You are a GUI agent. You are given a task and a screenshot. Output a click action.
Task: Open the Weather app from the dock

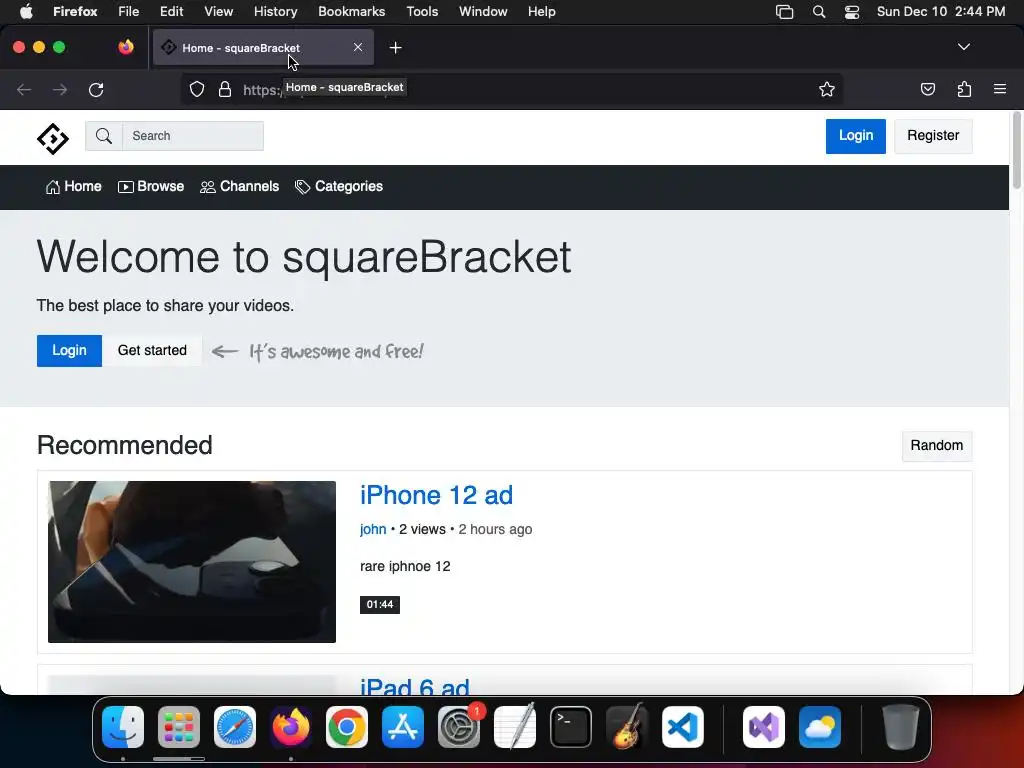[x=820, y=727]
